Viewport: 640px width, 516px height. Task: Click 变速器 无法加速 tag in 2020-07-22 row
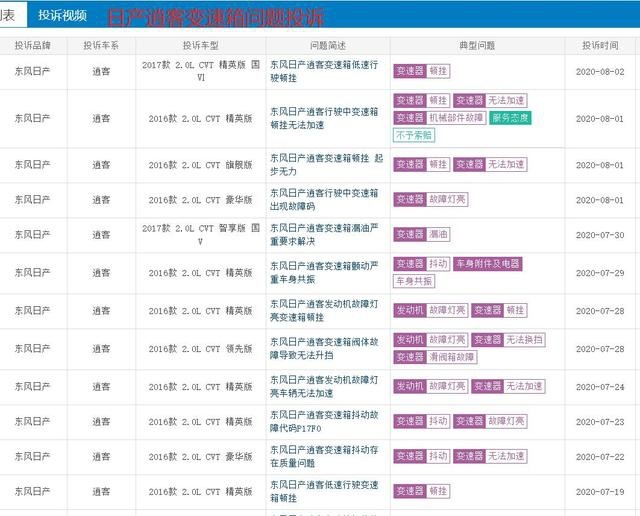coord(490,456)
